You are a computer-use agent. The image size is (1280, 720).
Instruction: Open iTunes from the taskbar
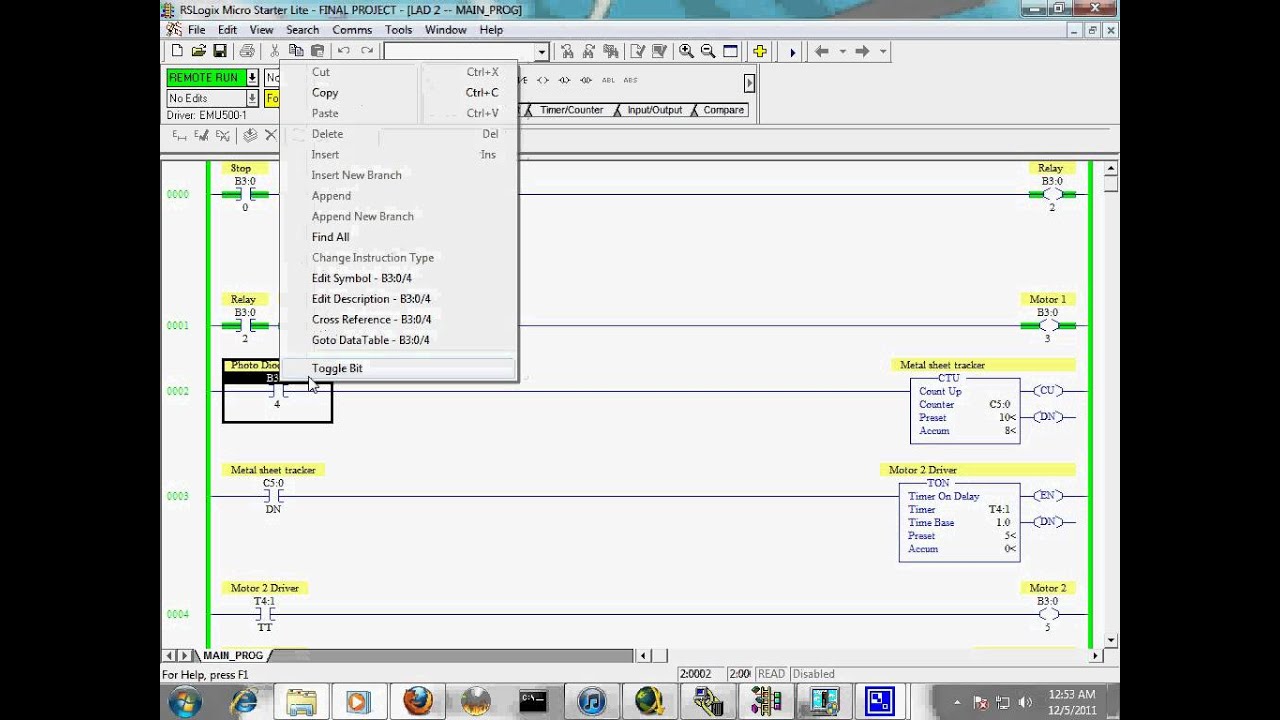click(x=591, y=701)
